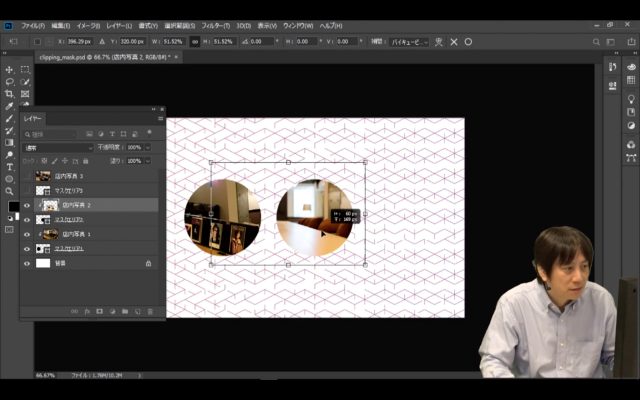Hide the 店内写真 2 layer
Image resolution: width=640 pixels, height=400 pixels.
[27, 205]
